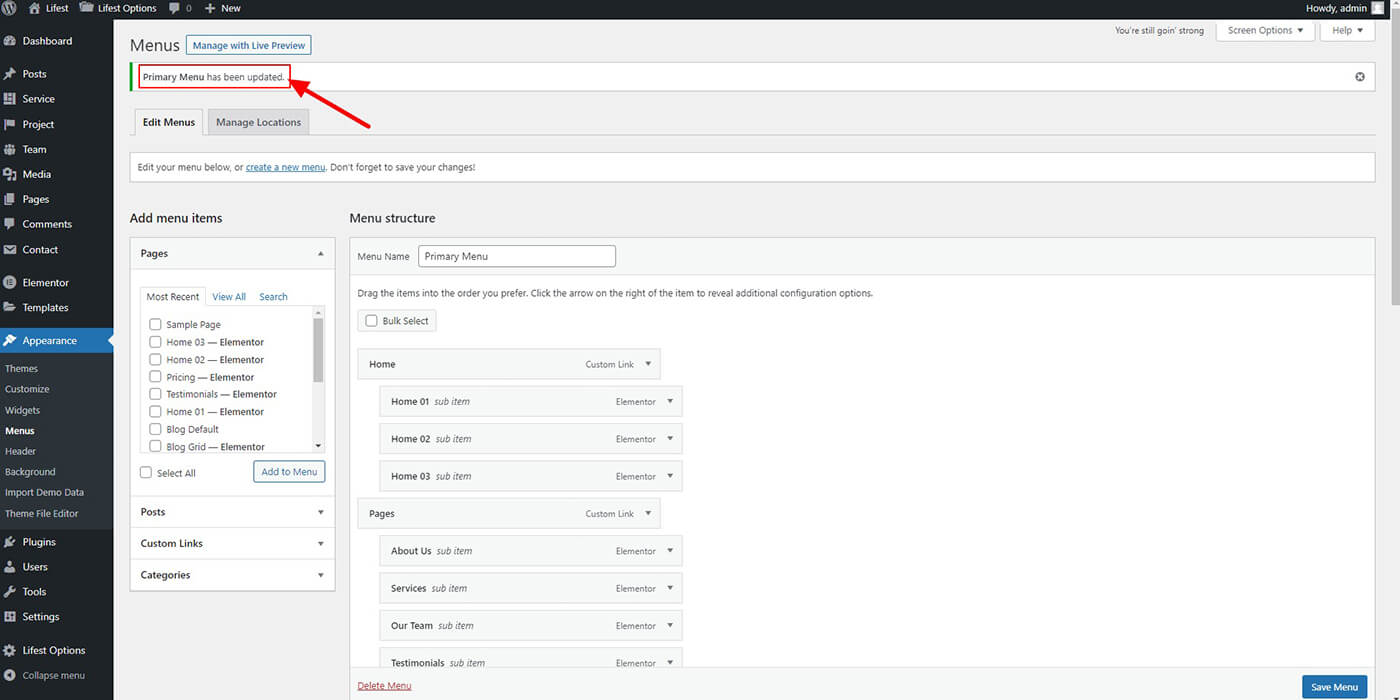The width and height of the screenshot is (1400, 700).
Task: Click the Contact envelope icon
Action: point(10,250)
